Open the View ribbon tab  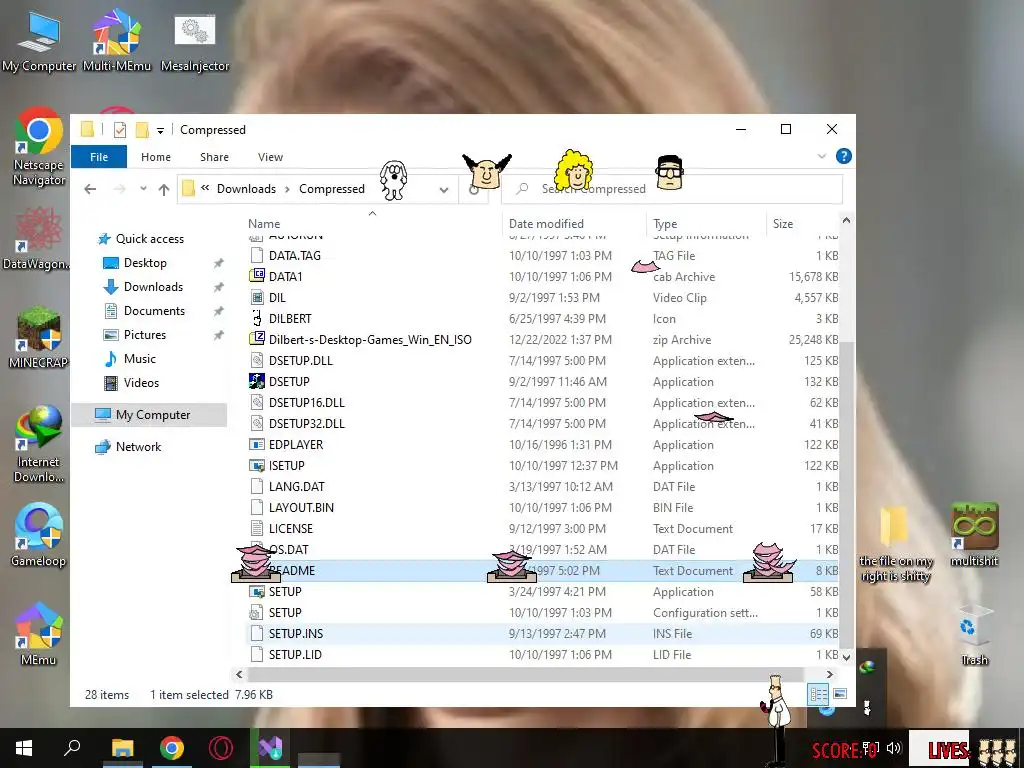(270, 157)
